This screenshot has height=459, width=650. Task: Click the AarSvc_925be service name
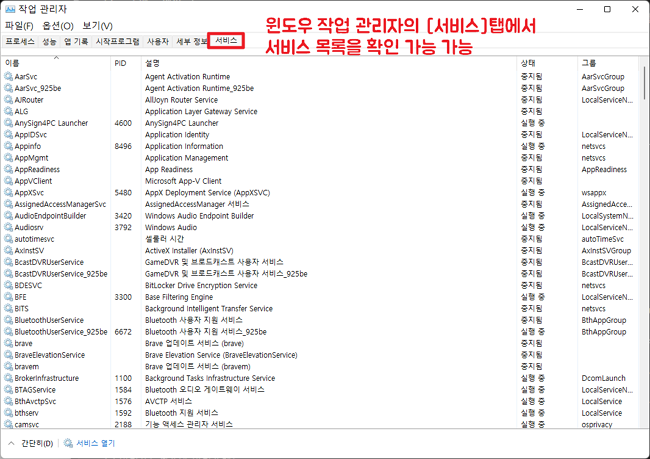38,88
